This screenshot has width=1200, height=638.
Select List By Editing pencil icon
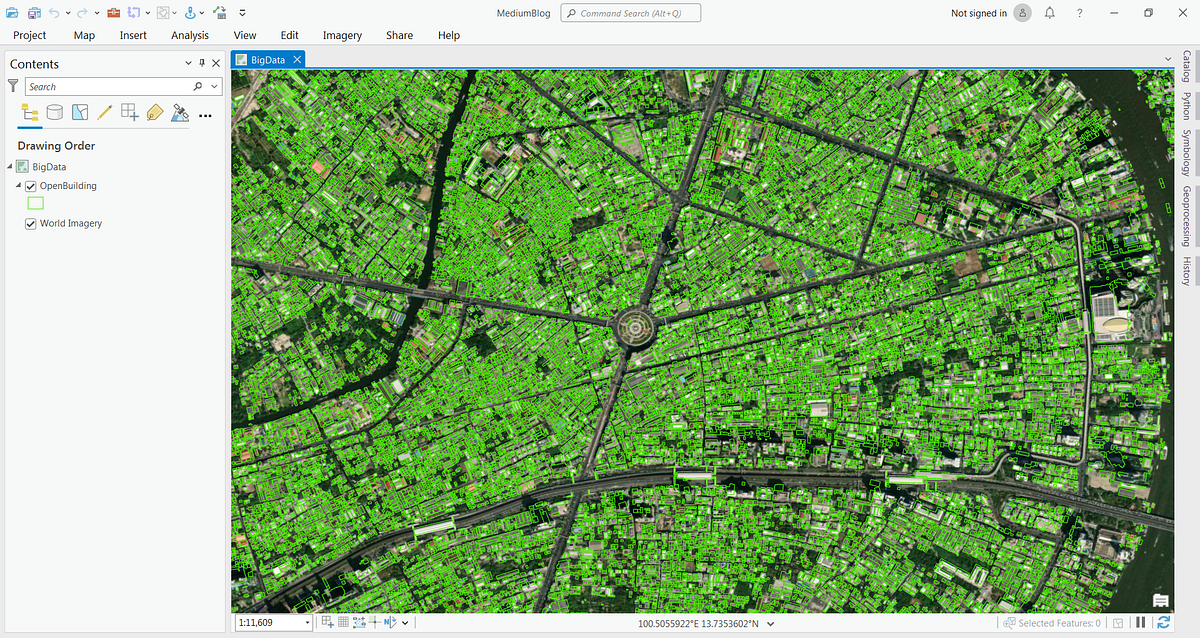coord(104,112)
